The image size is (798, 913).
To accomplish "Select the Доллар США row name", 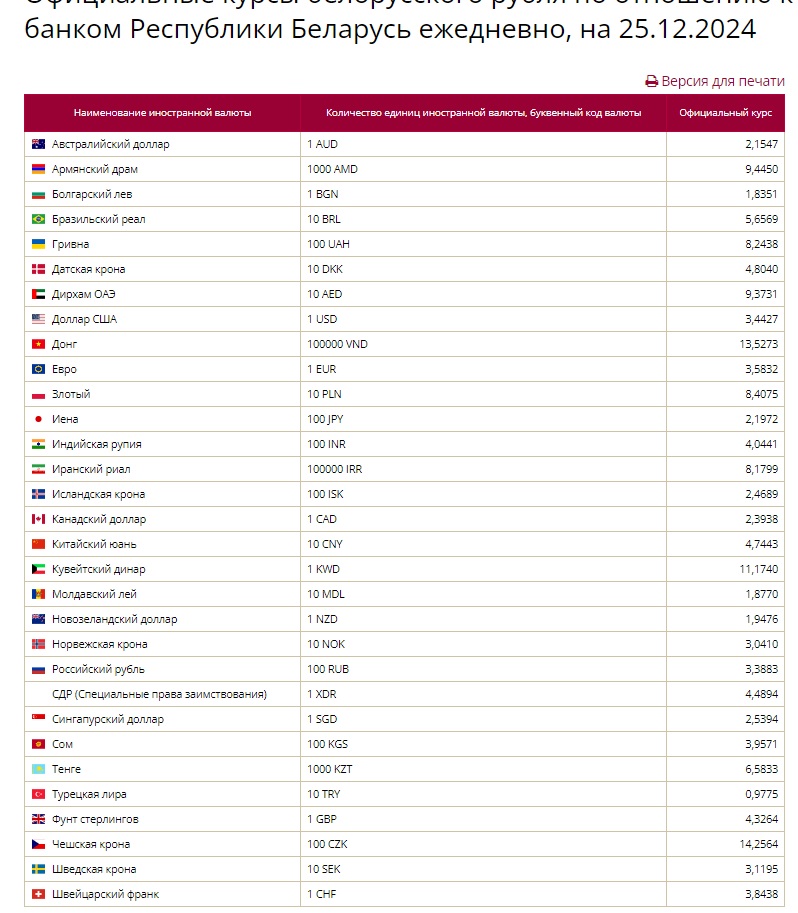I will pyautogui.click(x=84, y=319).
